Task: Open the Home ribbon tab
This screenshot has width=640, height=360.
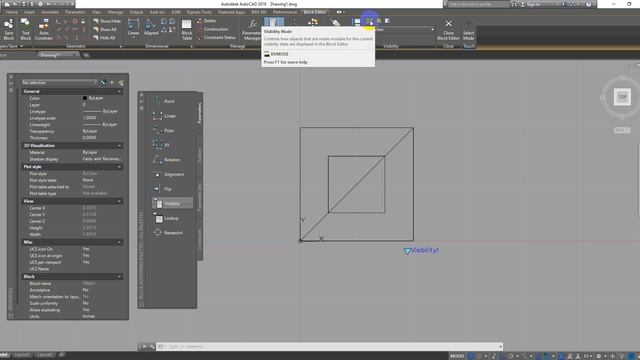Action: click(12, 12)
